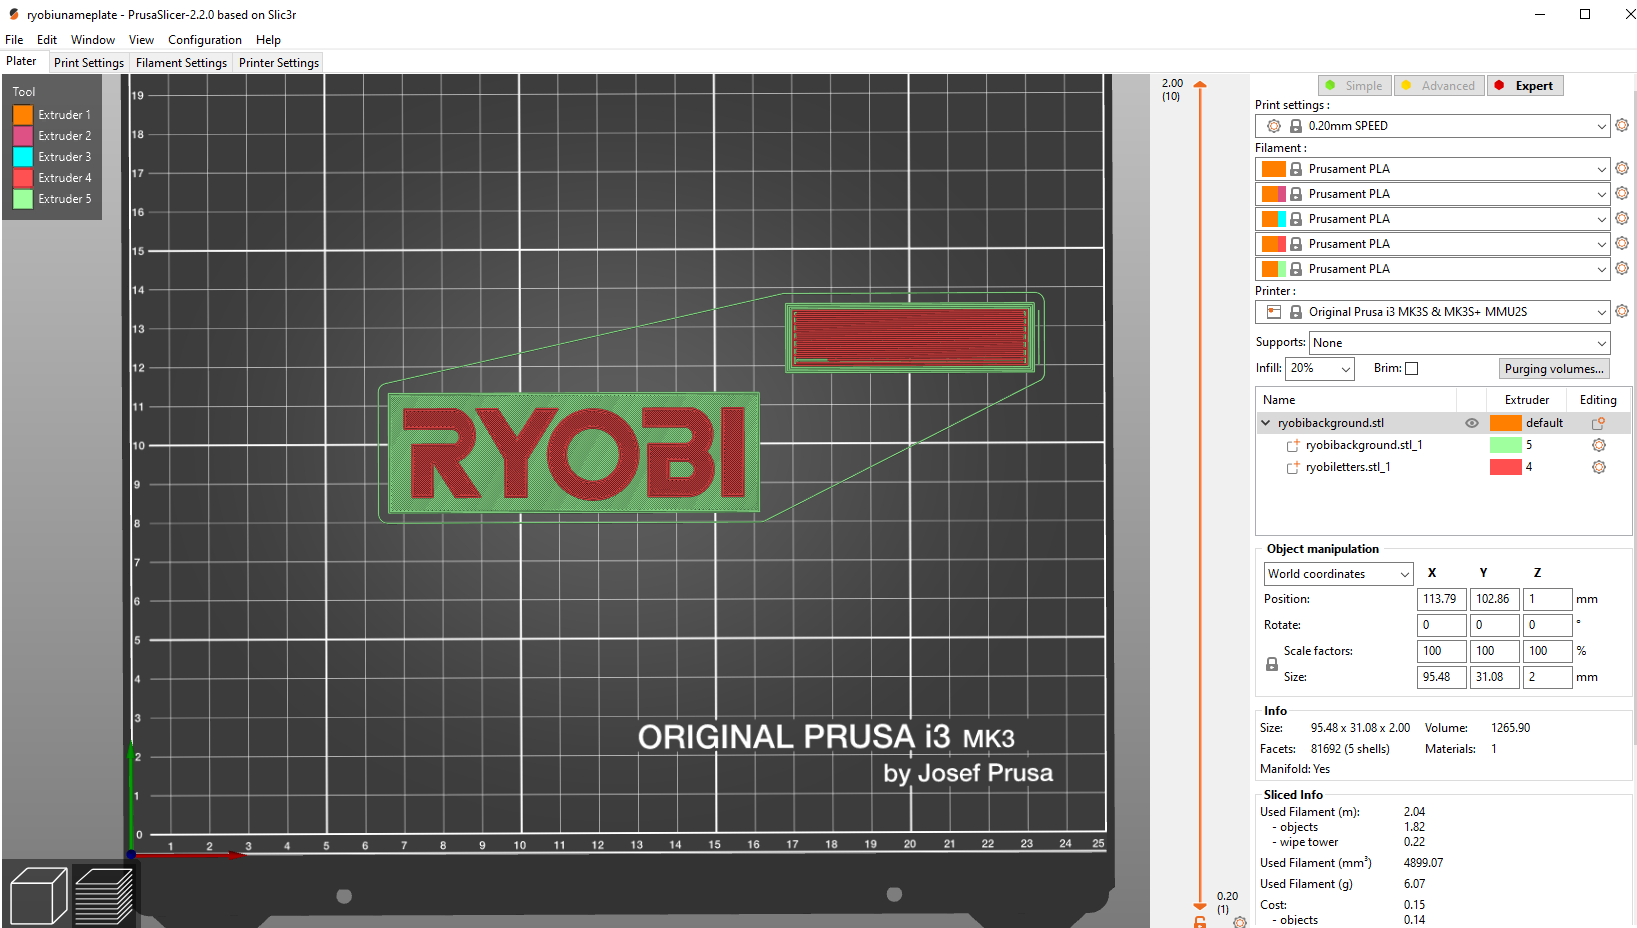Click the lower layer slider handle at 0.20
Screen dimensions: 1637x928
point(1200,906)
